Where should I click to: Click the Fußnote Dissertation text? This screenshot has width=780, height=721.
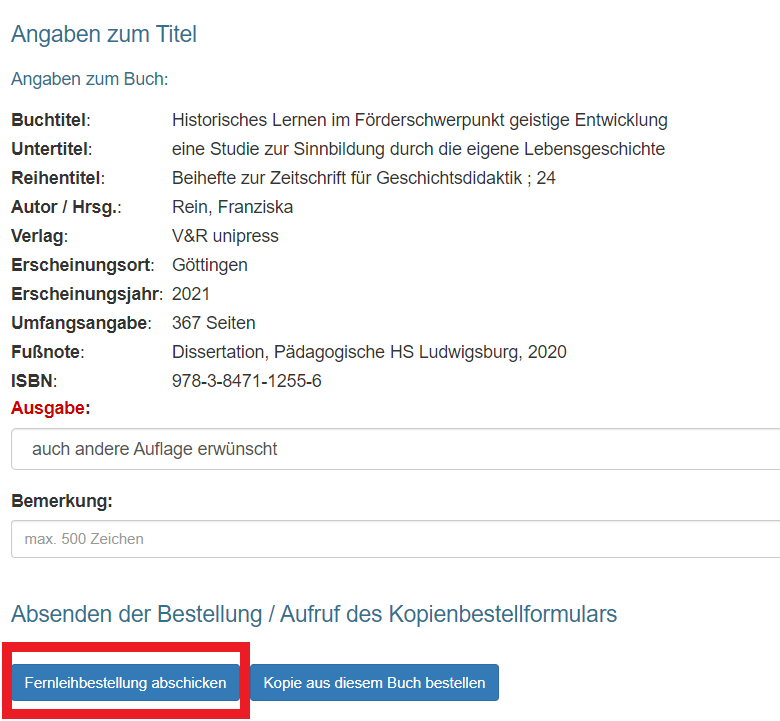point(369,352)
